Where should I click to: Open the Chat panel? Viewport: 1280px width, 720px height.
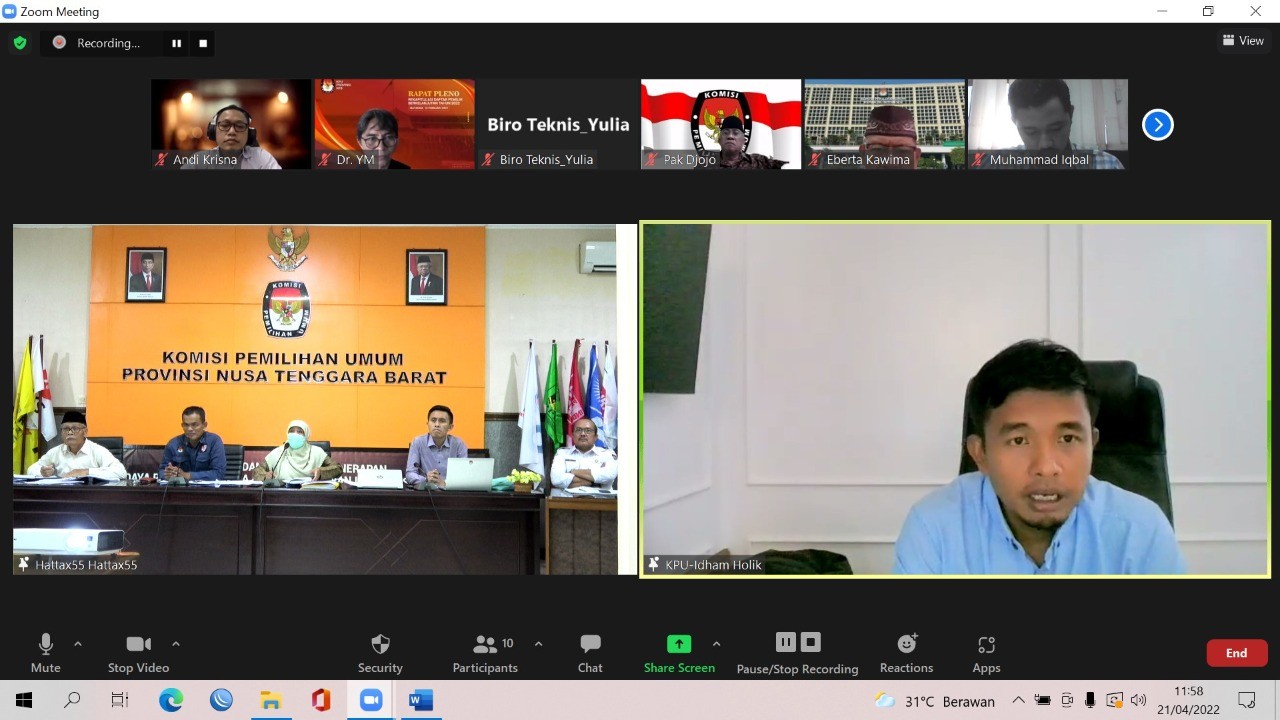(590, 653)
